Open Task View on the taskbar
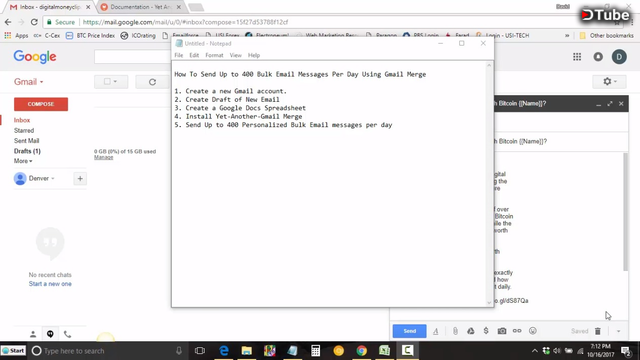 (x=200, y=351)
